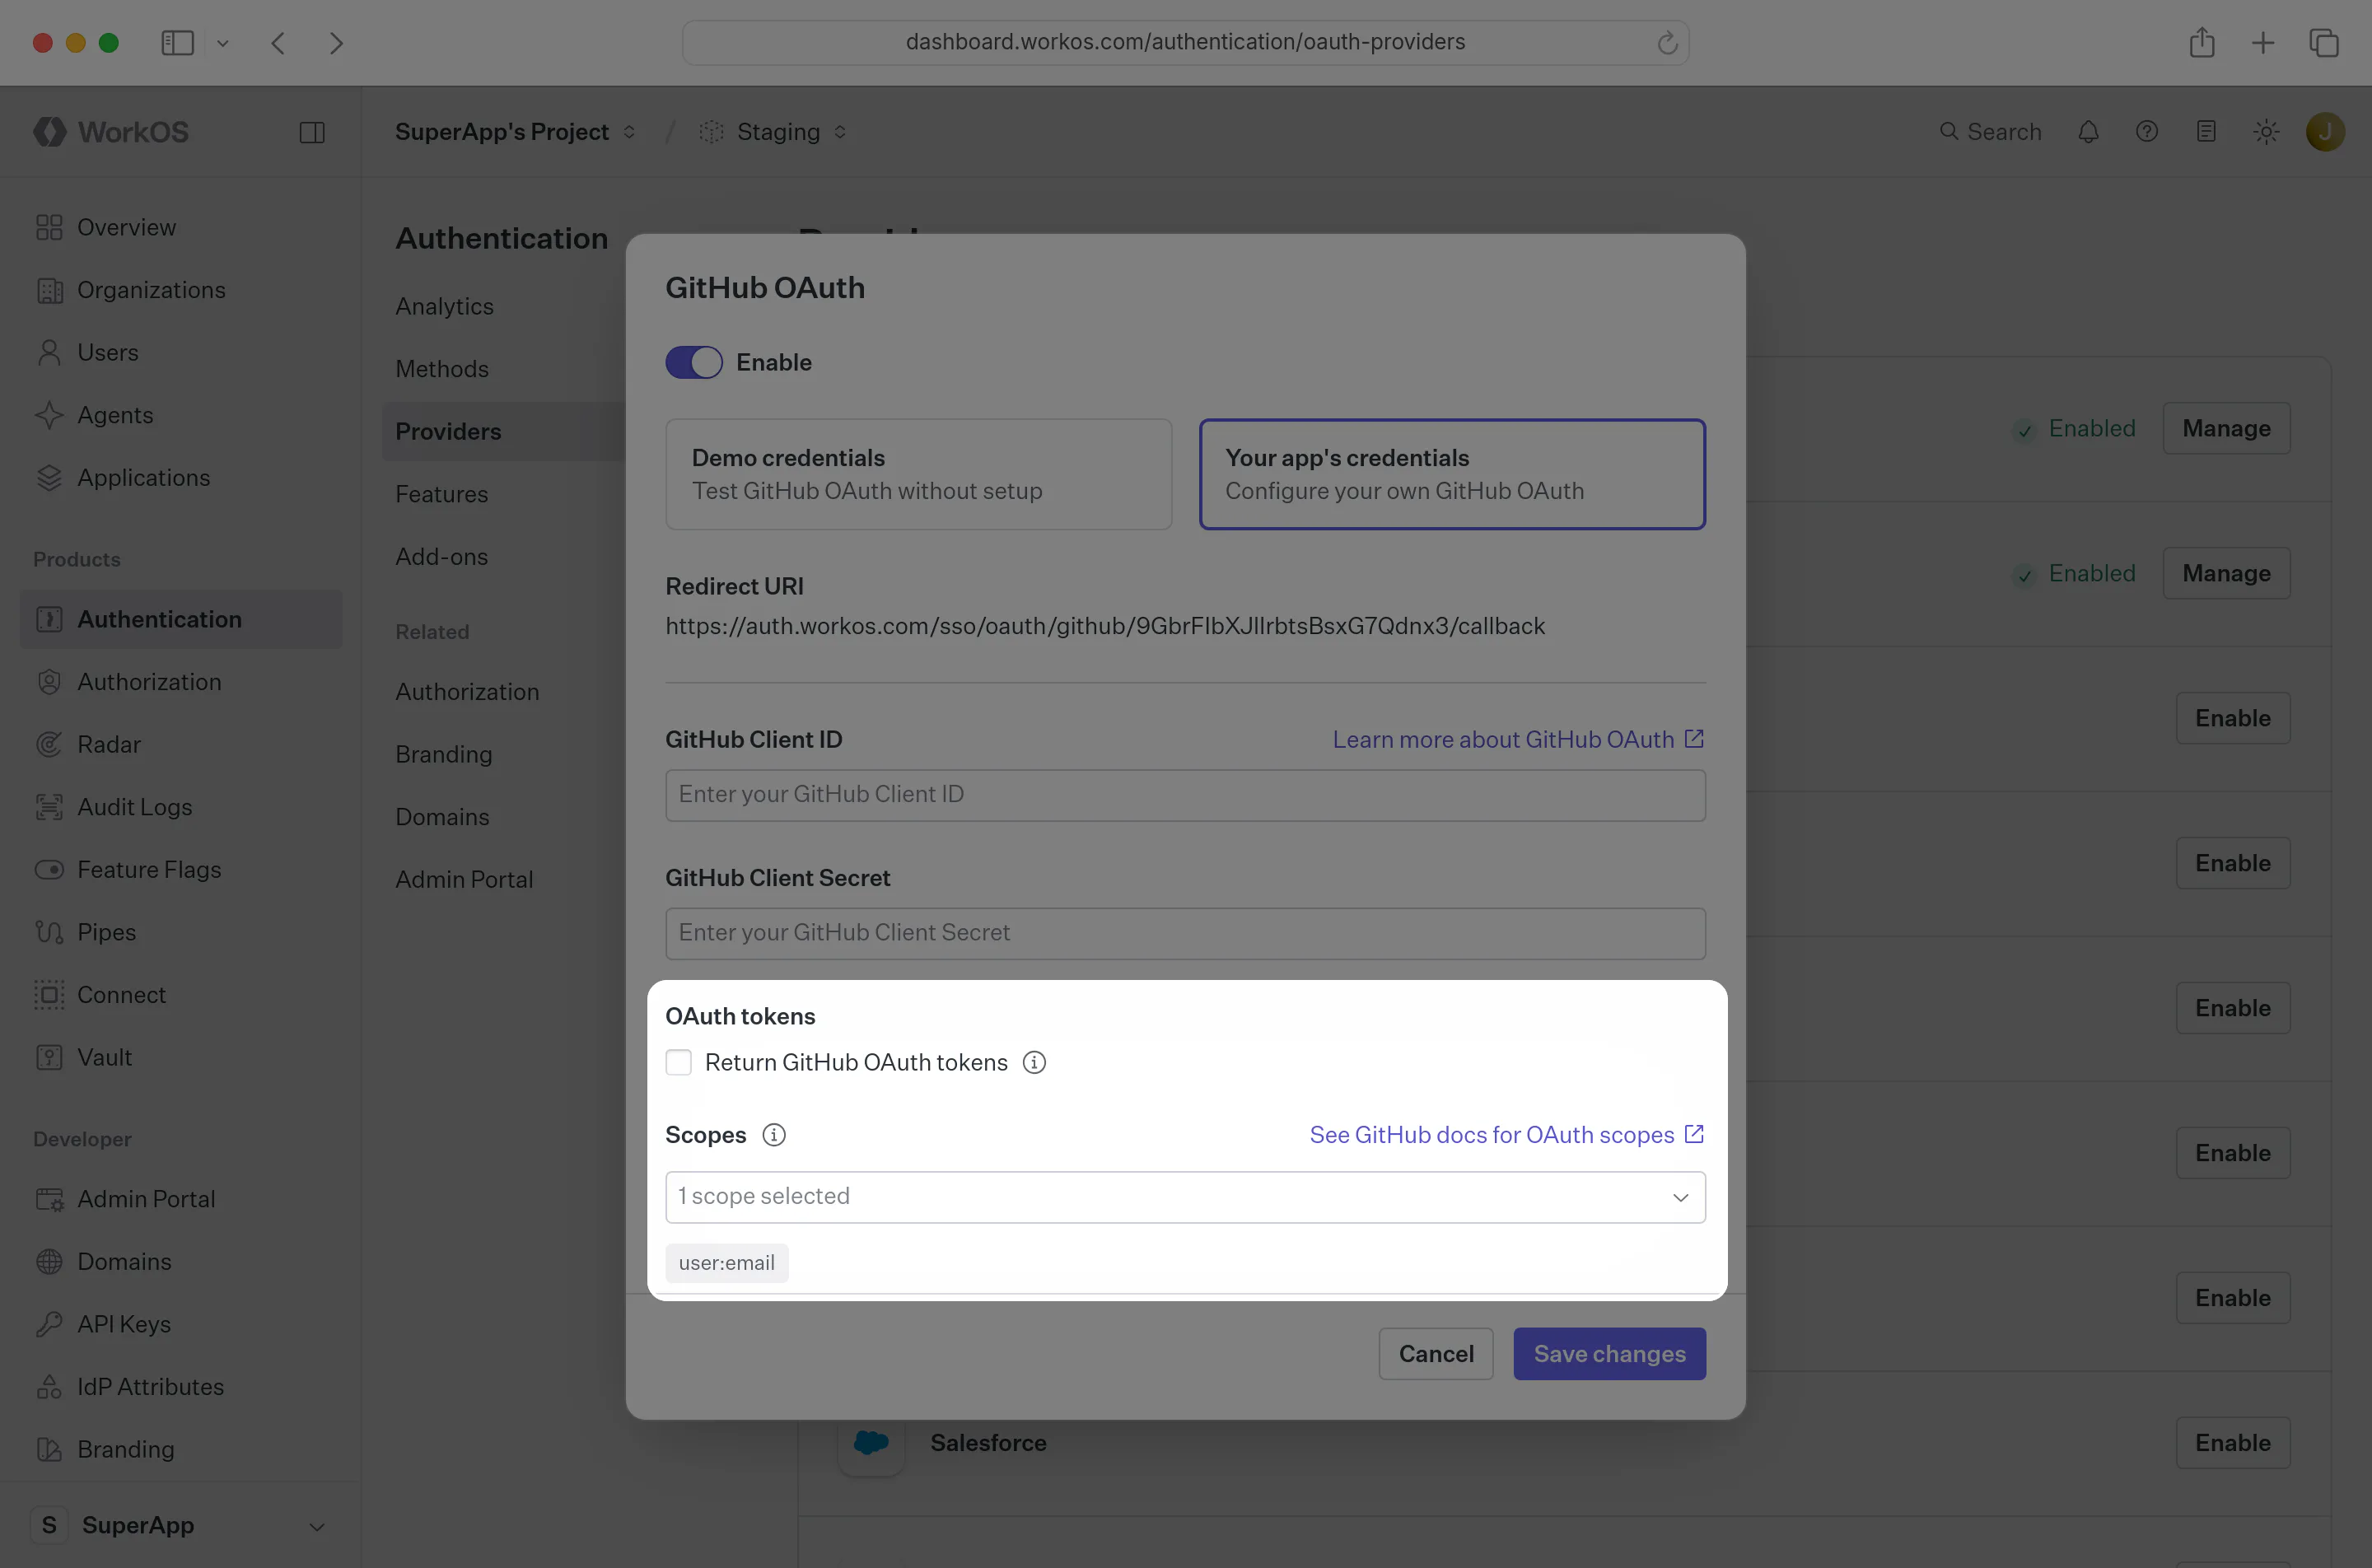Show browser tab overview
The image size is (2372, 1568).
click(2324, 43)
